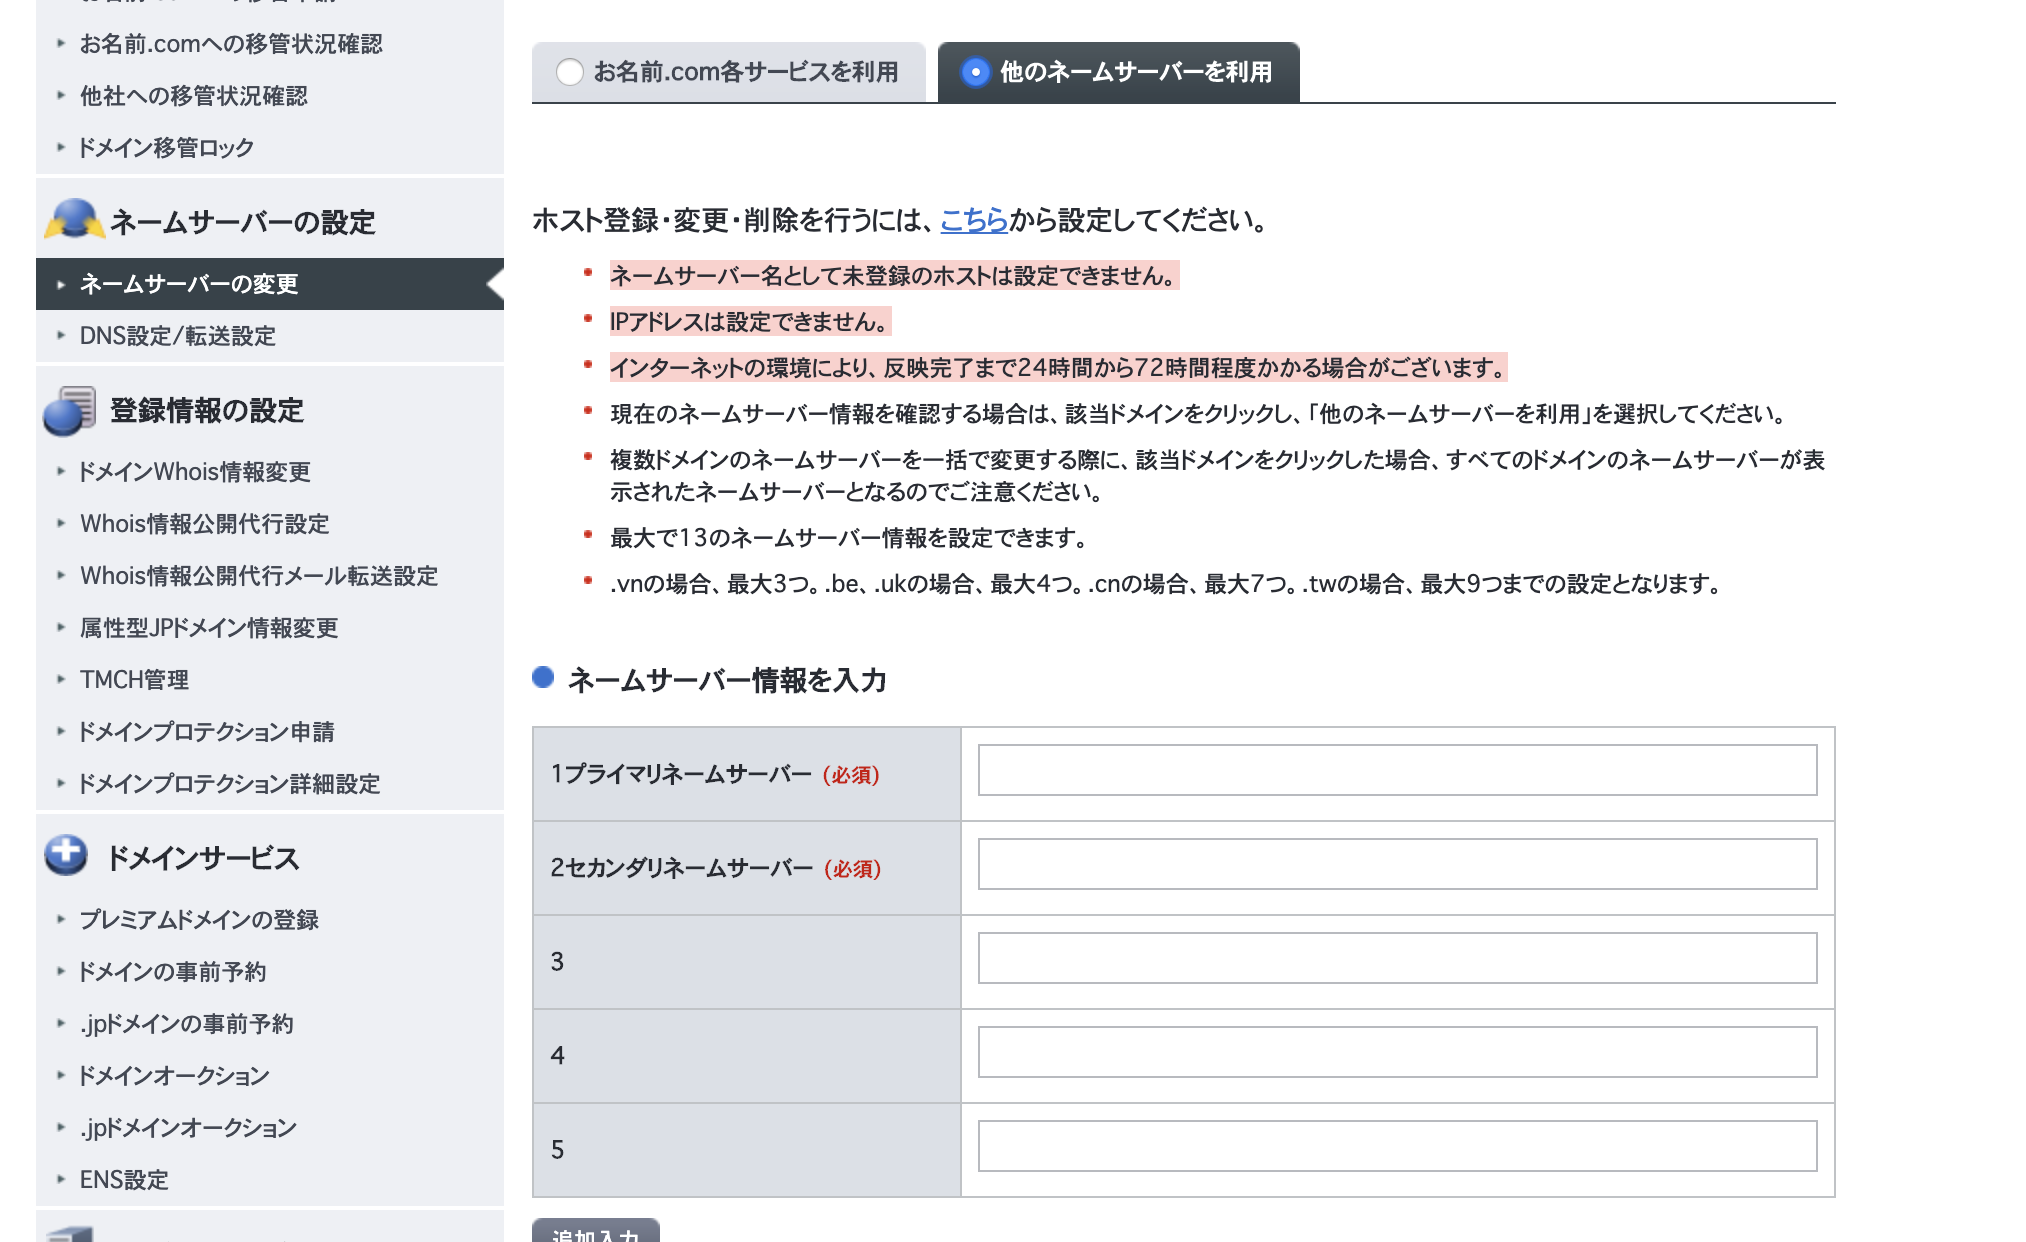Expand the ドメインWhois情報変更 menu entry
The image size is (2026, 1242).
point(195,473)
